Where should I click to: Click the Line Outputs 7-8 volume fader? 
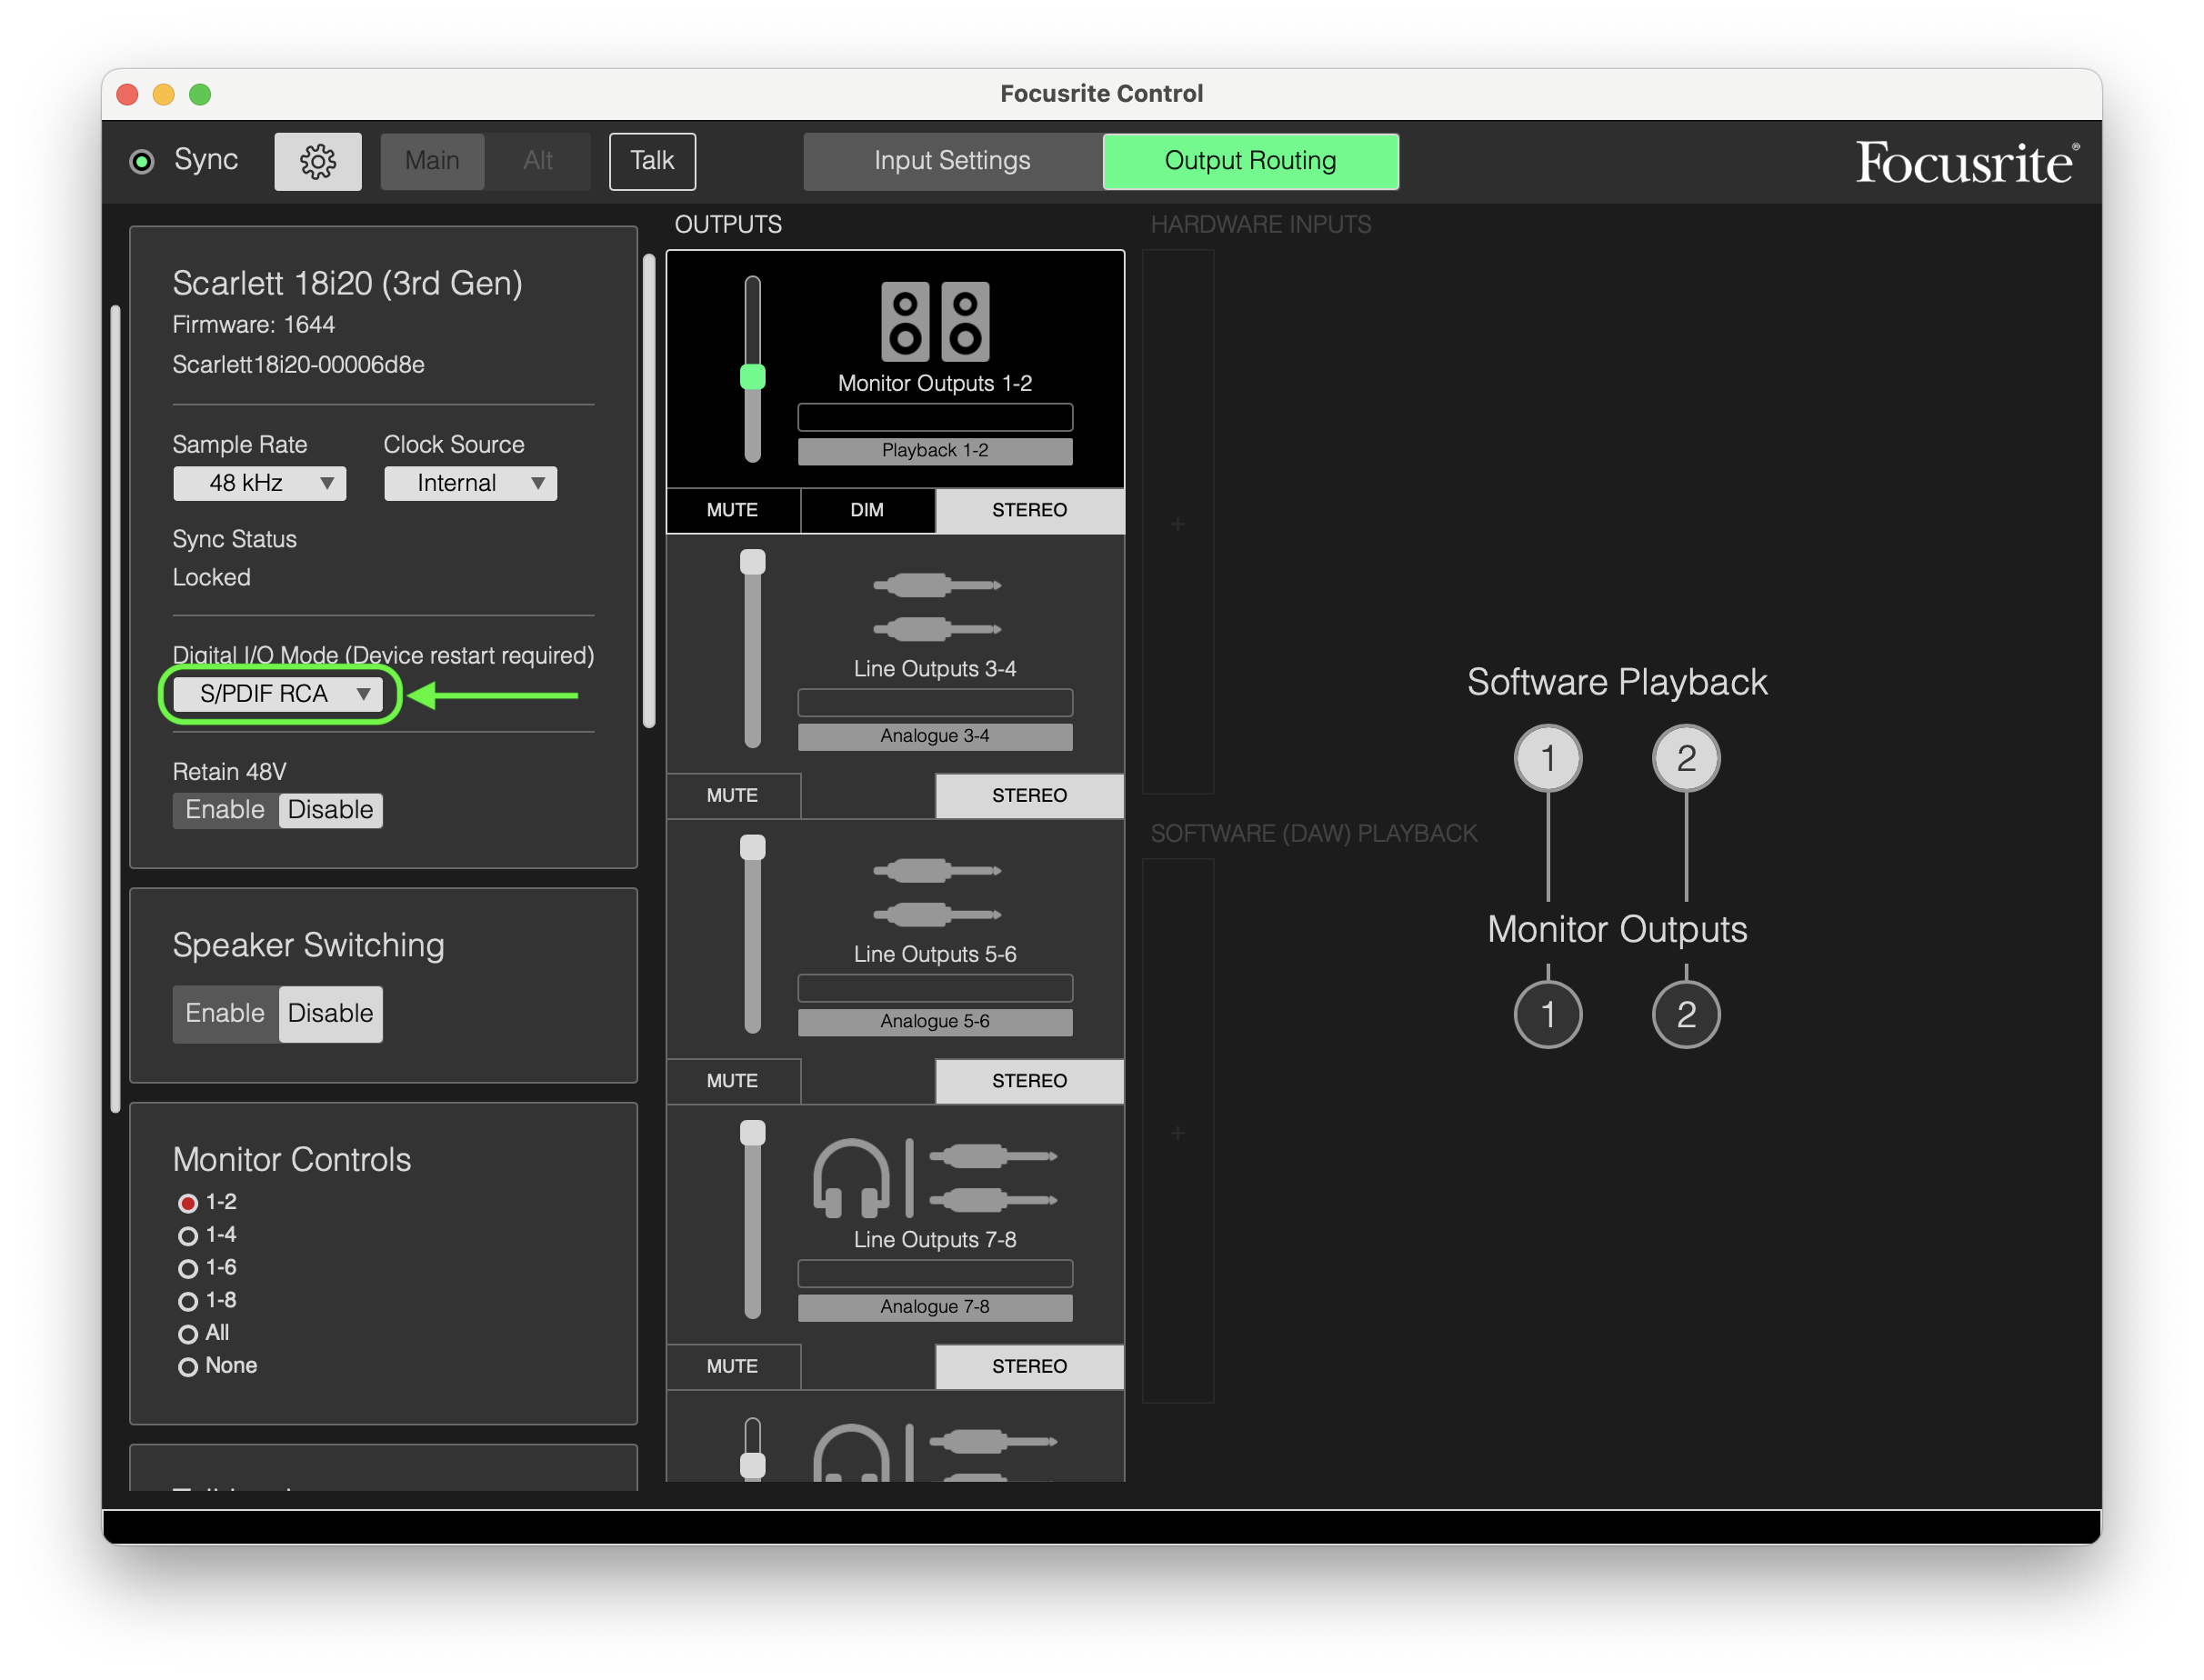(752, 1133)
